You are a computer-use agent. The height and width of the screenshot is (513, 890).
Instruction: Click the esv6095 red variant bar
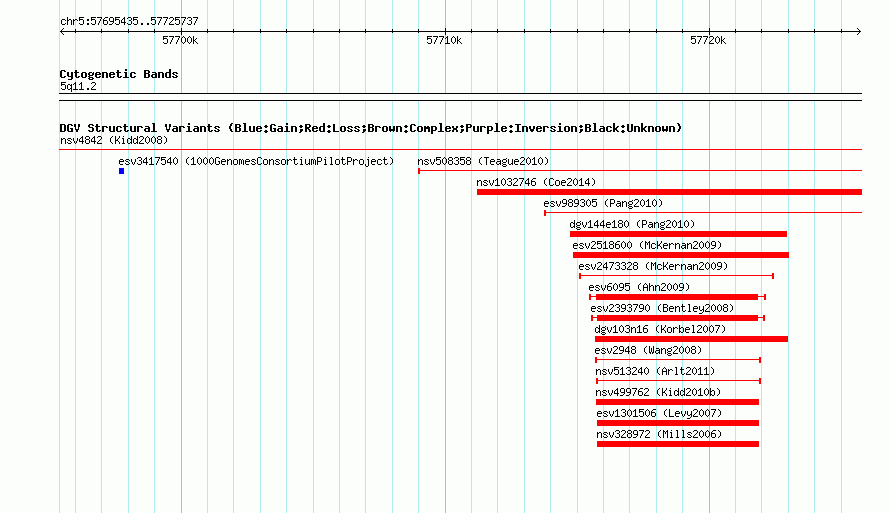677,297
